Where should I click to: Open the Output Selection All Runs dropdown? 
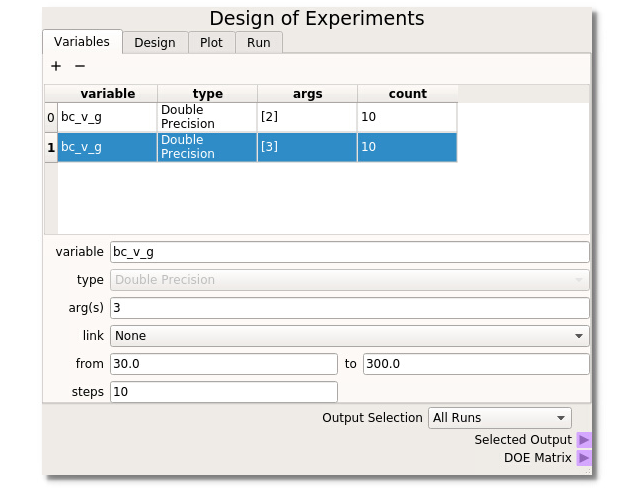click(499, 418)
